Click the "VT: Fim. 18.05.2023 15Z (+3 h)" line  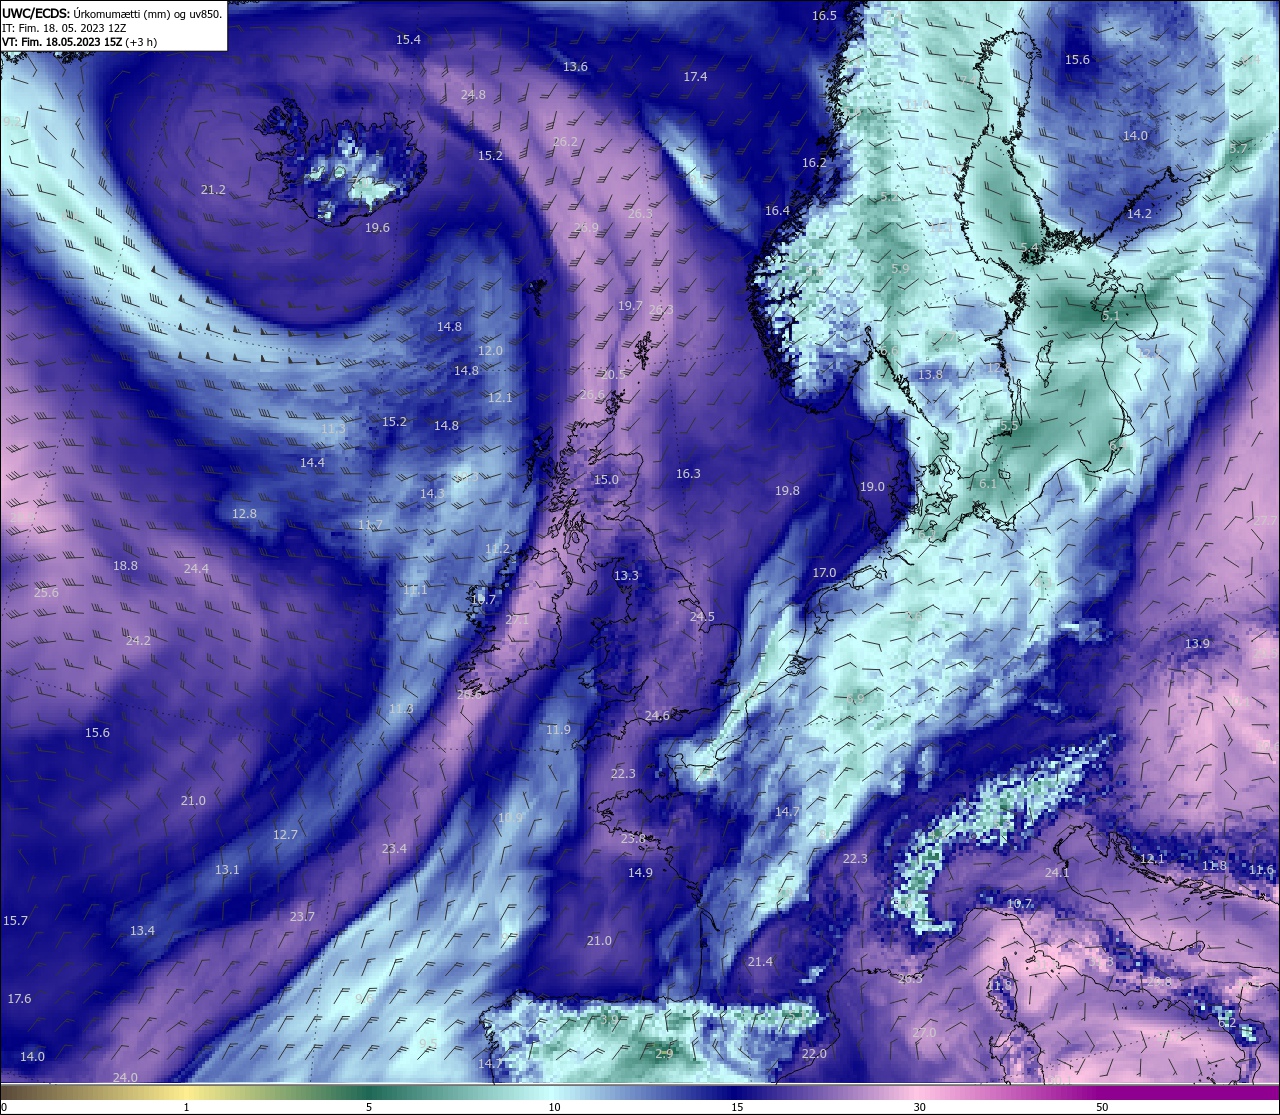(x=79, y=42)
